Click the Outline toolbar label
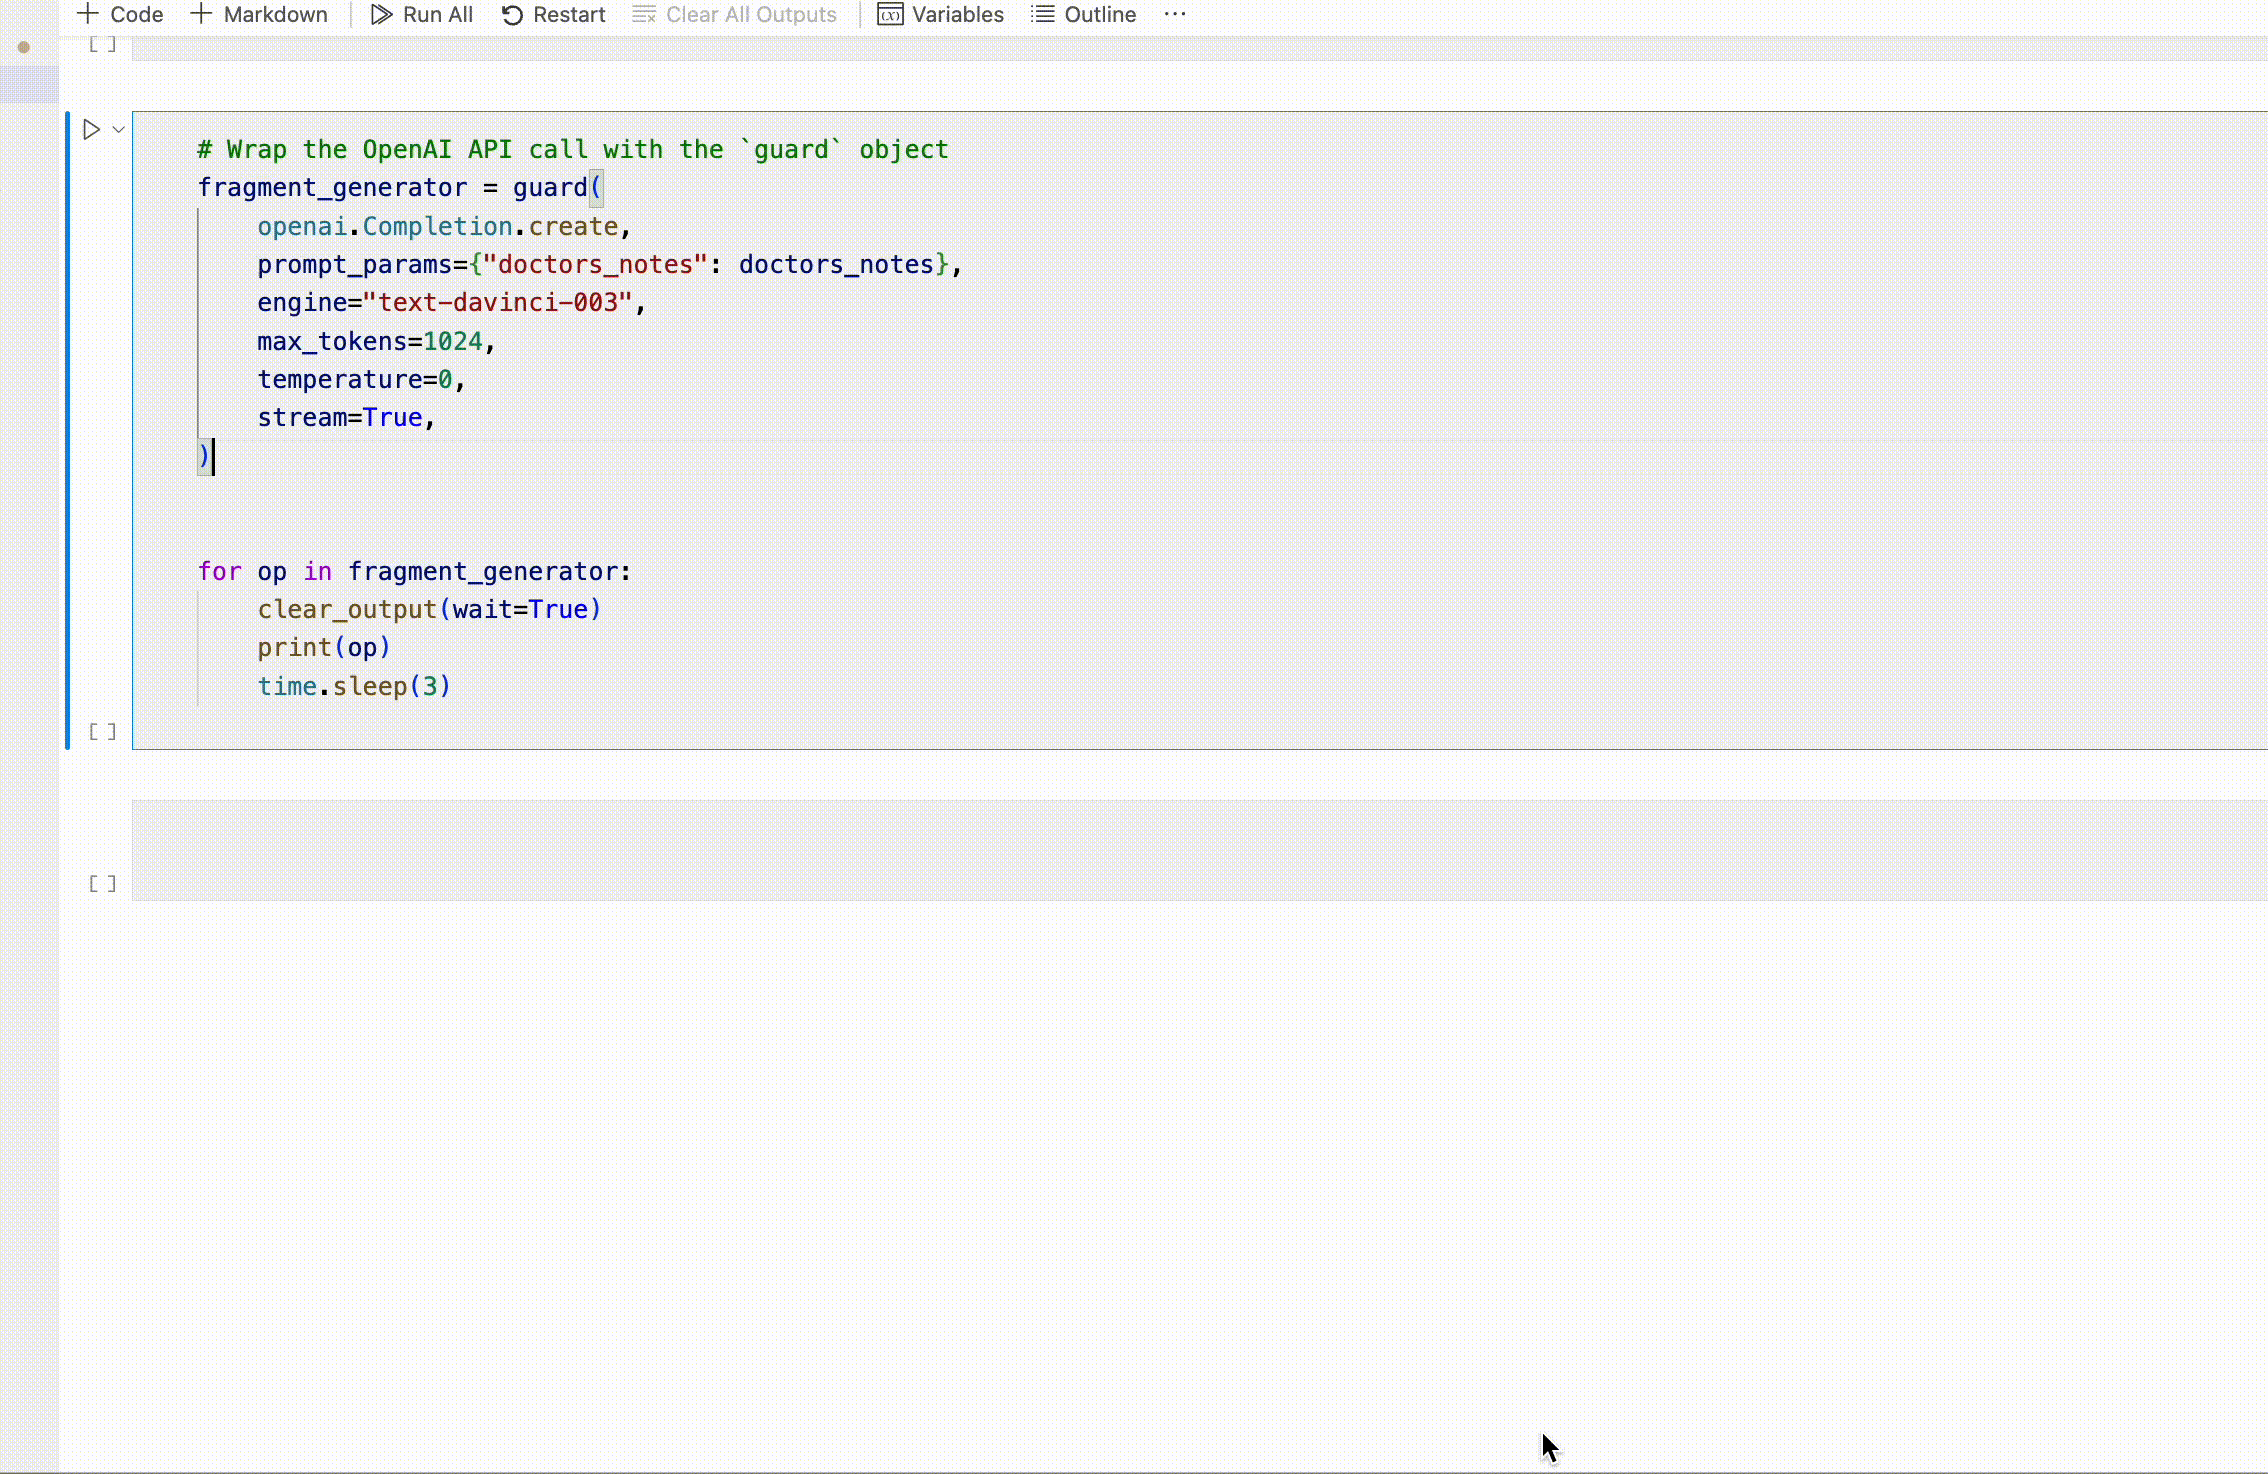This screenshot has width=2268, height=1474. 1100,15
